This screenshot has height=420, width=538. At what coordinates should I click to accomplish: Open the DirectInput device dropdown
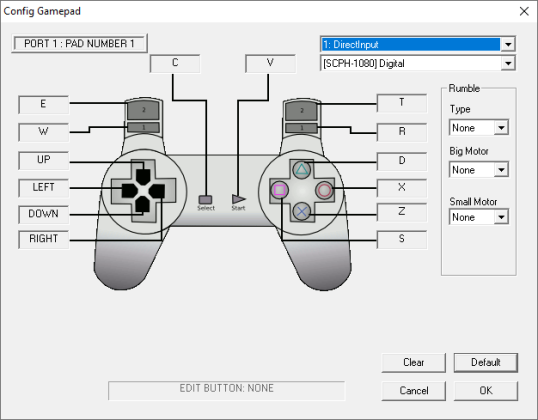(418, 44)
